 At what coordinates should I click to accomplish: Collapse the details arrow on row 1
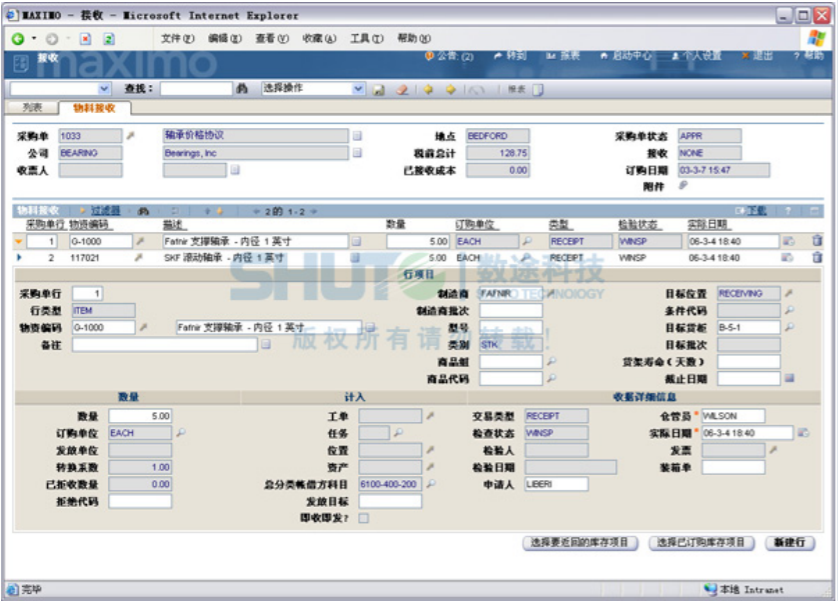tap(19, 241)
